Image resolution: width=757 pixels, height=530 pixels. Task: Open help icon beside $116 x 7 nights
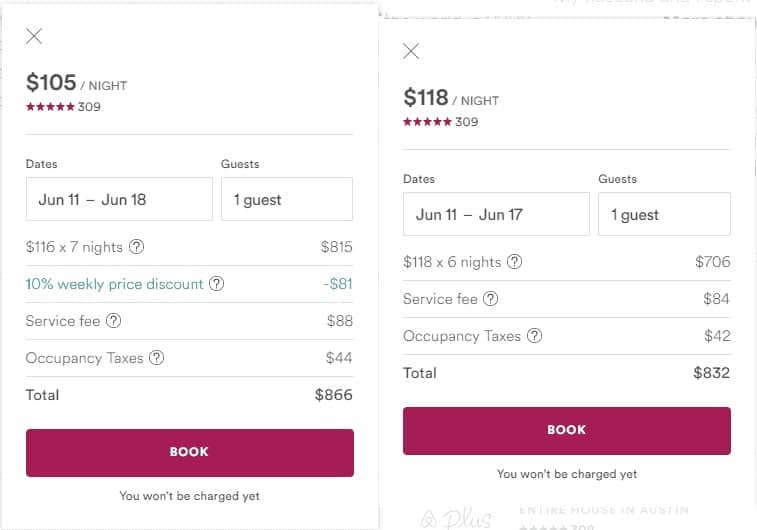click(137, 247)
